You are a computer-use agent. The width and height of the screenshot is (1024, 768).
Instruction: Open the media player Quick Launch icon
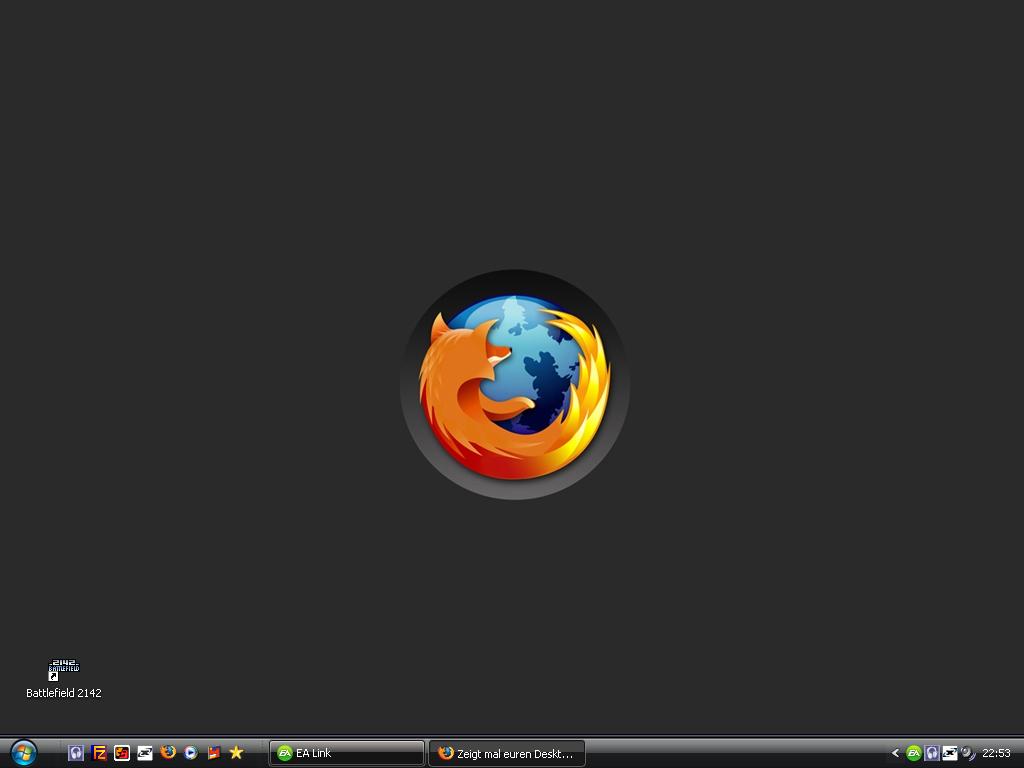click(191, 753)
